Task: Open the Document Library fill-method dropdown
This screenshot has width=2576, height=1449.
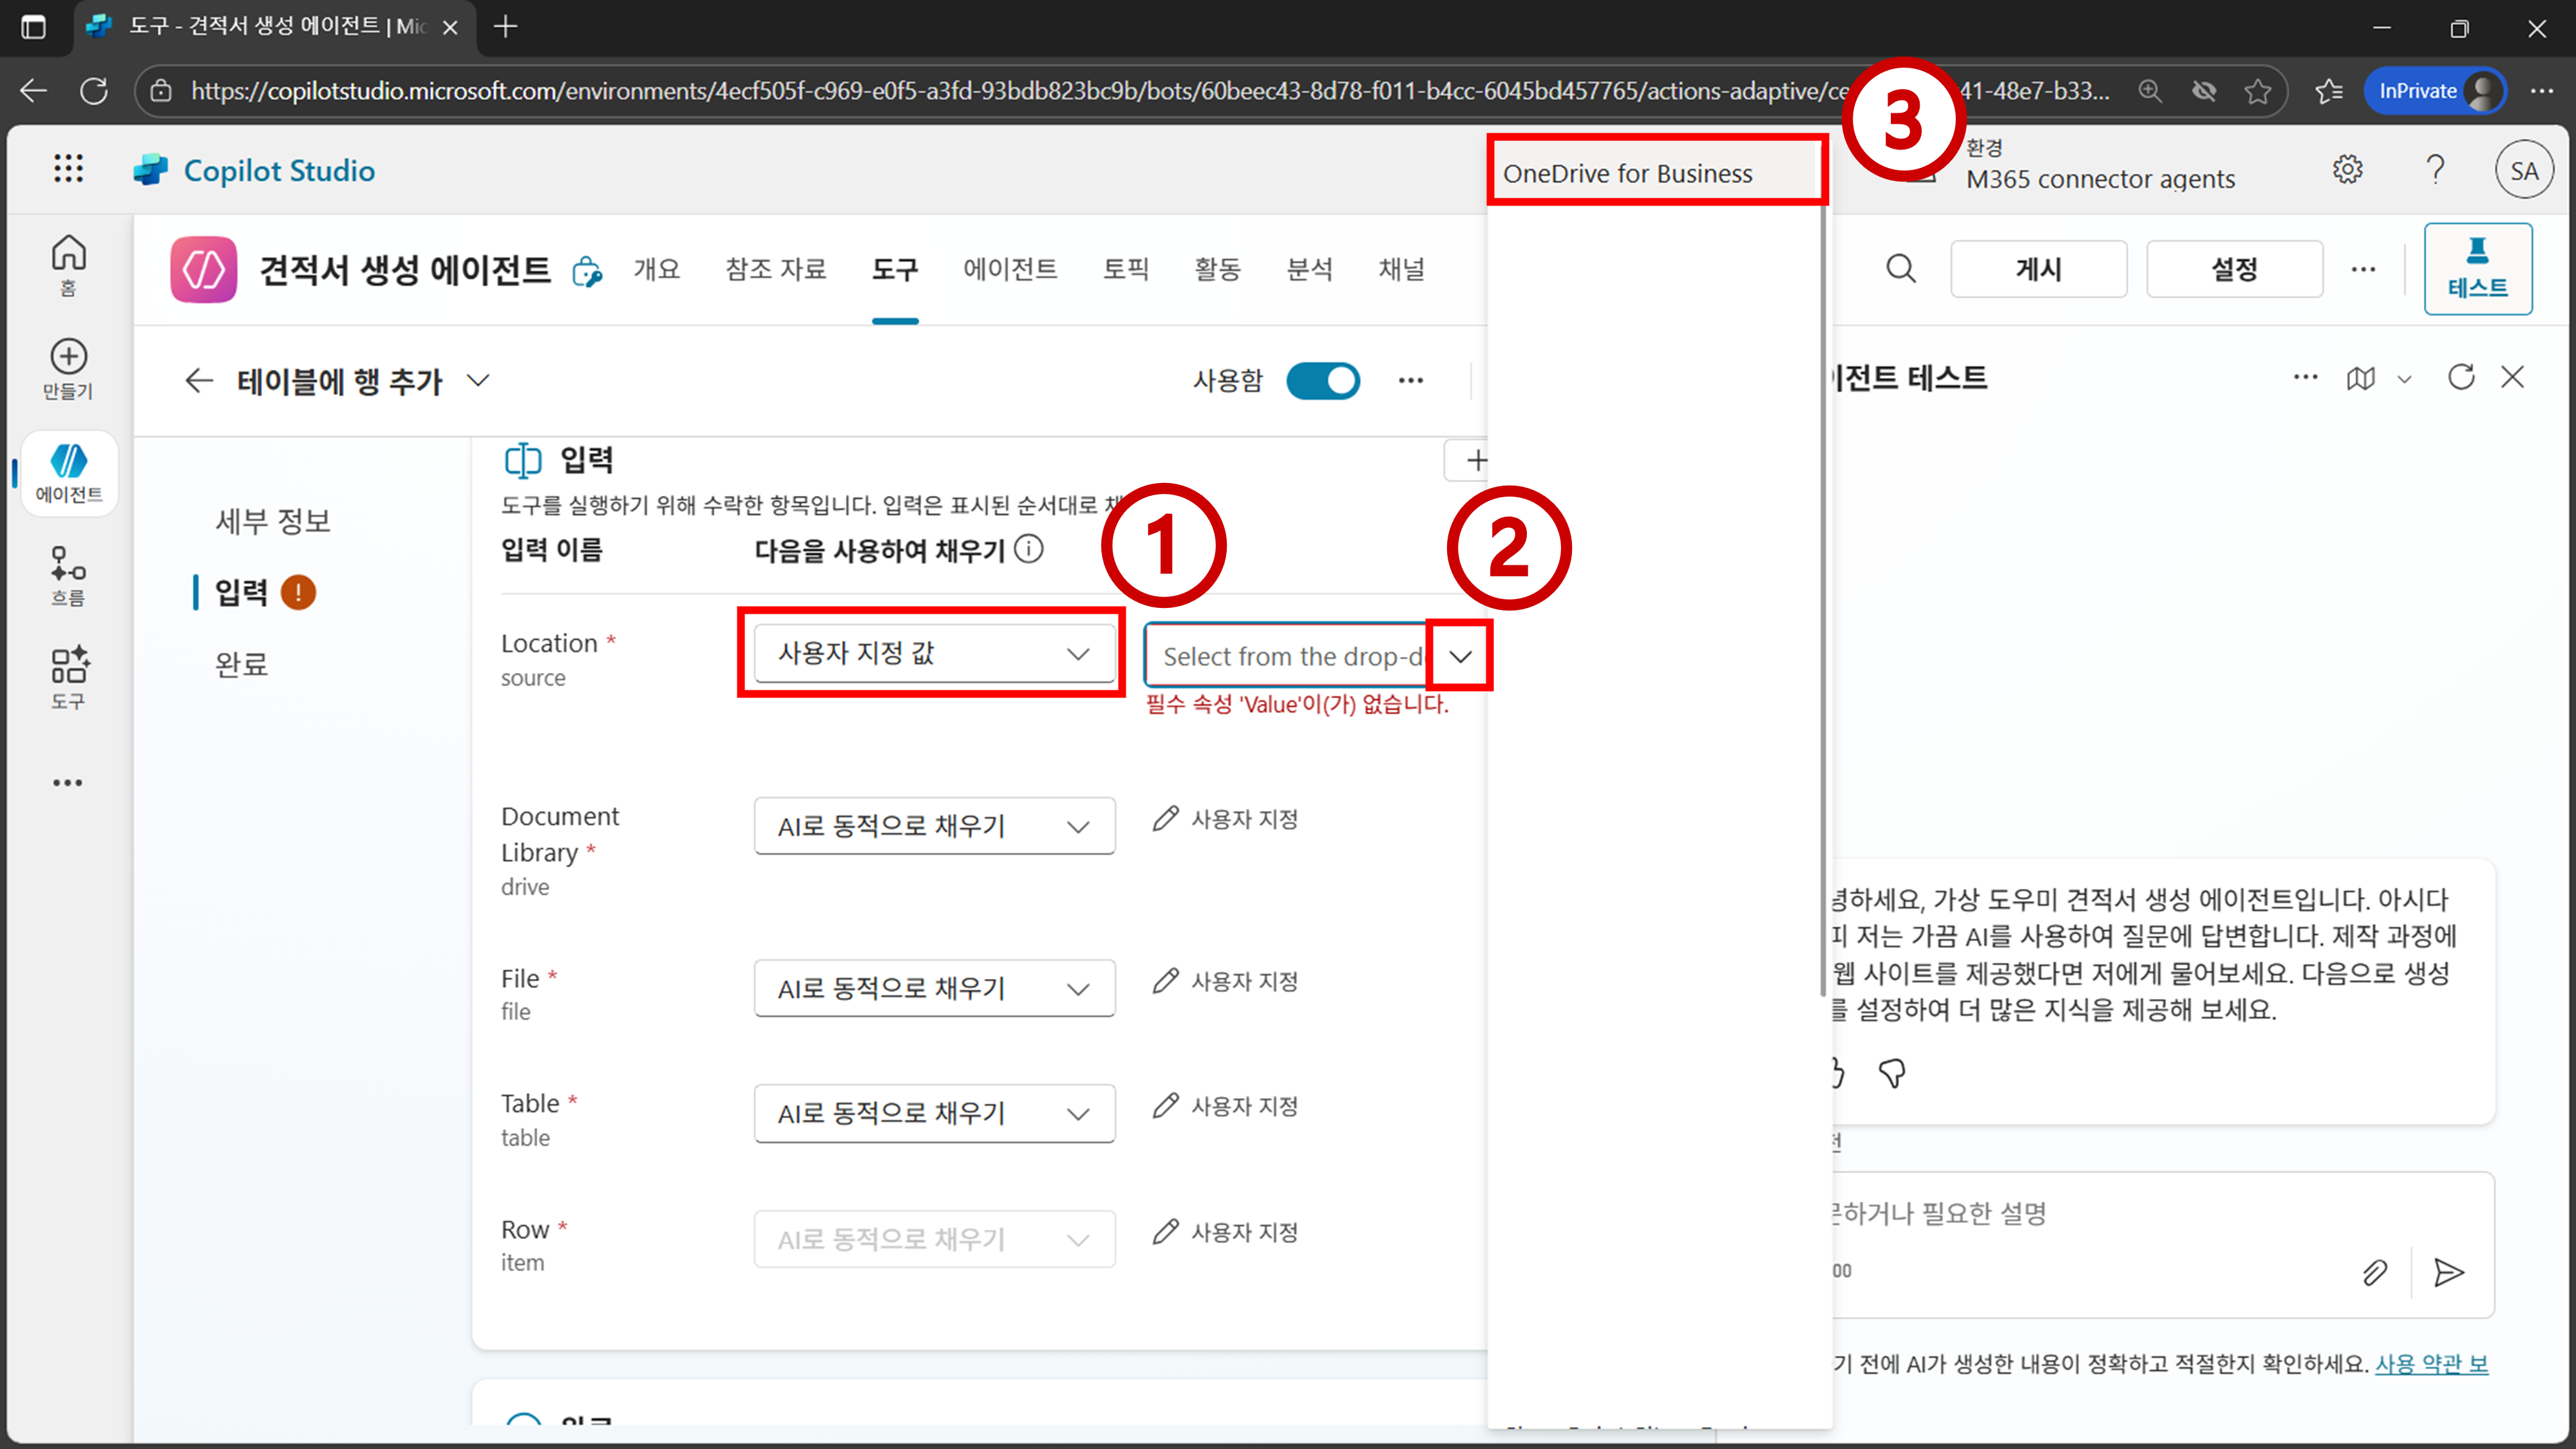Action: click(934, 826)
